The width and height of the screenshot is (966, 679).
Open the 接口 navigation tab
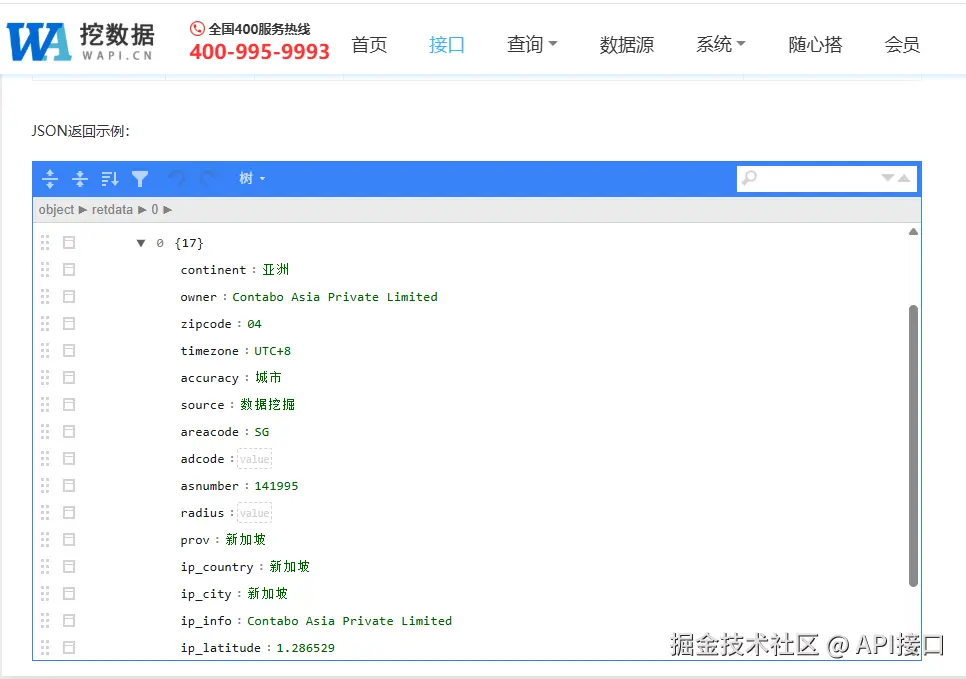click(x=447, y=44)
